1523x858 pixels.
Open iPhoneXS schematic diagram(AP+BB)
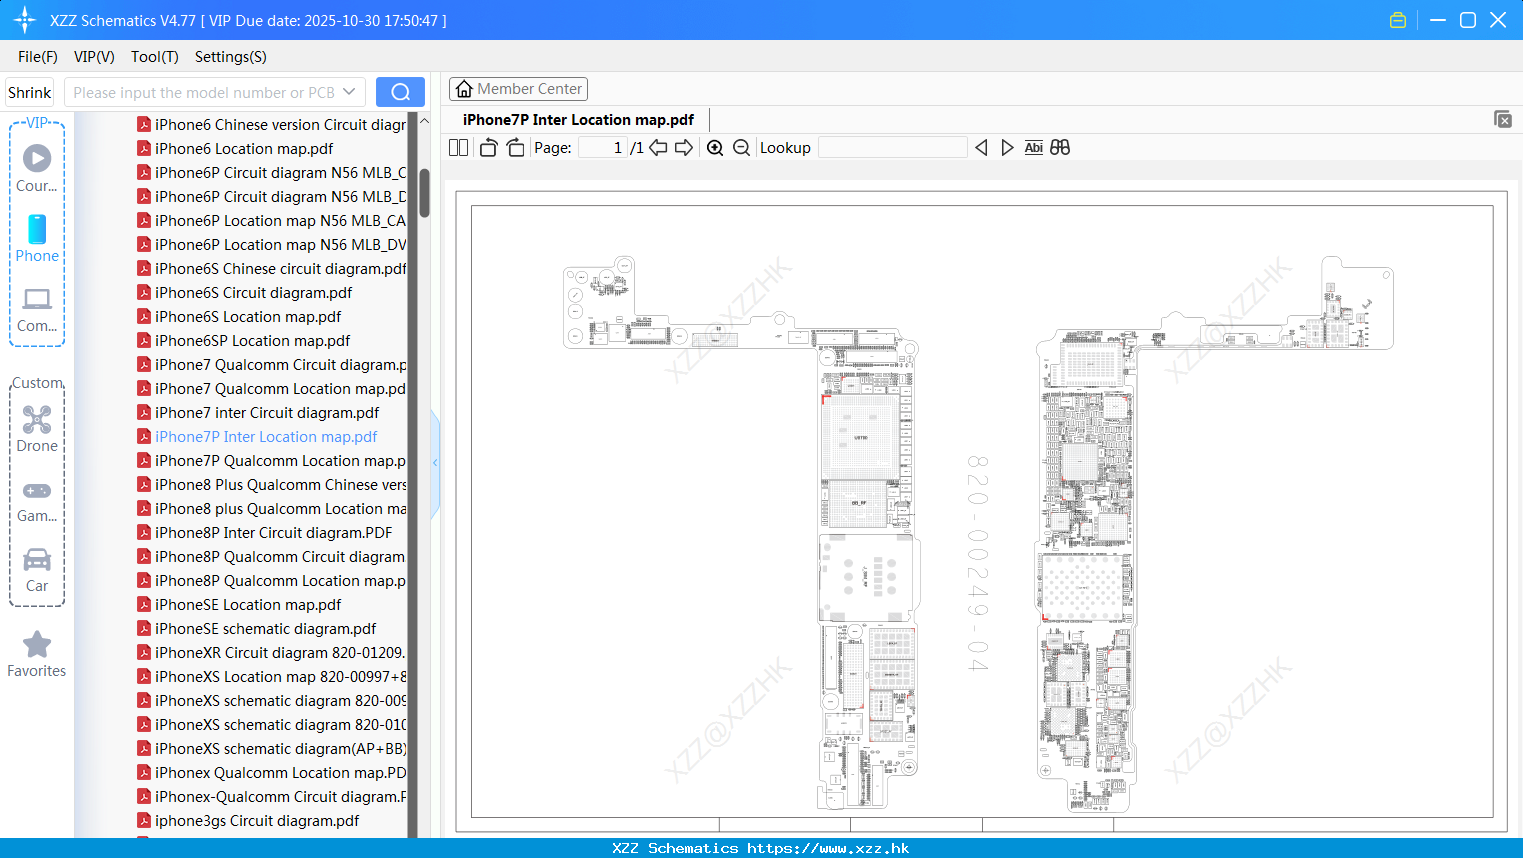271,749
